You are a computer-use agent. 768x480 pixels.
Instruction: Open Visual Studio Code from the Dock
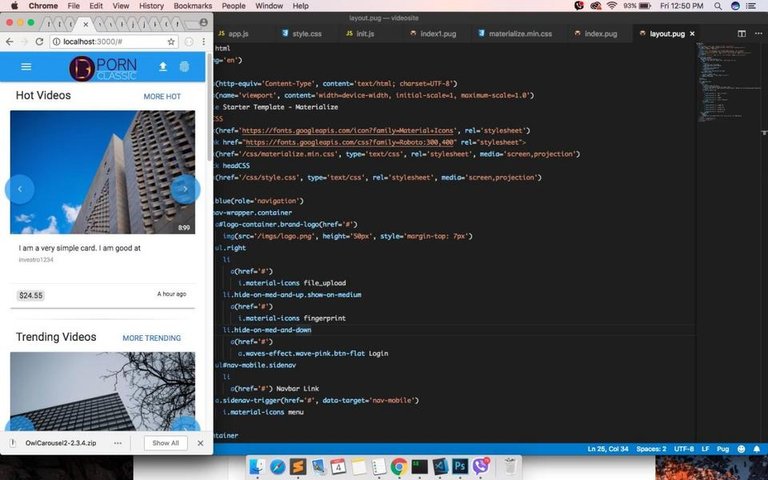(x=440, y=467)
